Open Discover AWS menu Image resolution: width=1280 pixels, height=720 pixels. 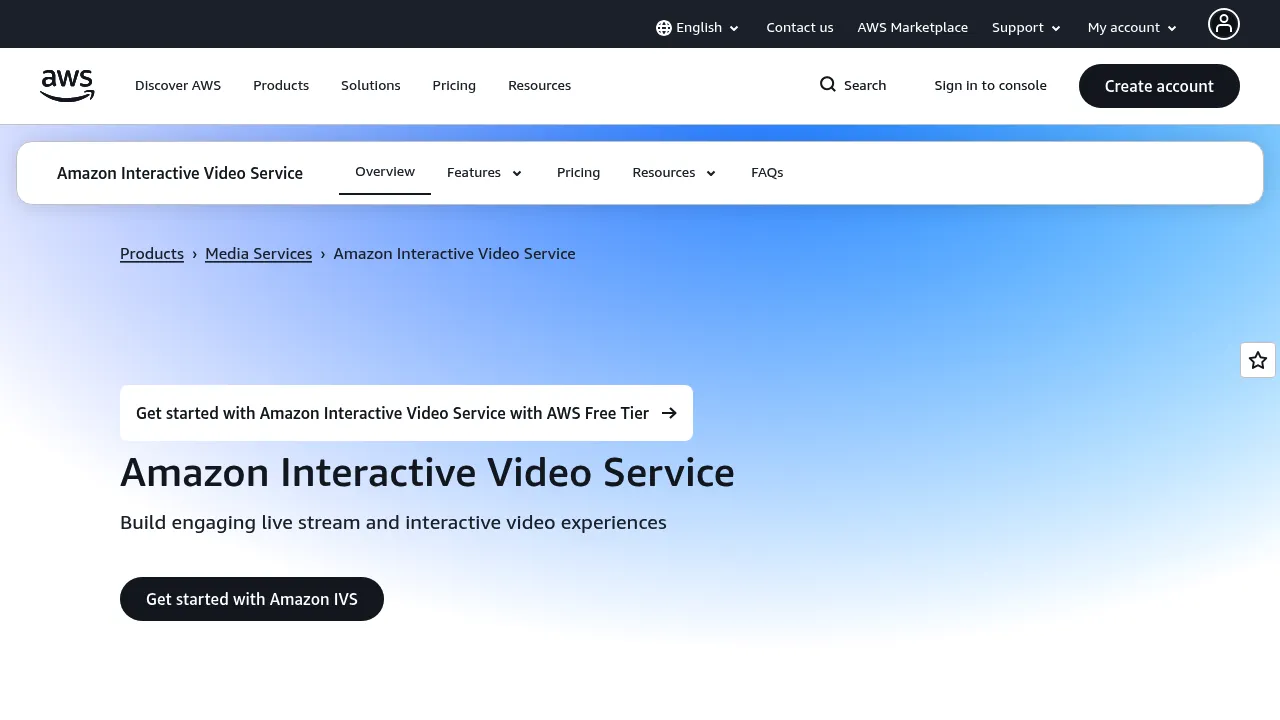tap(178, 86)
